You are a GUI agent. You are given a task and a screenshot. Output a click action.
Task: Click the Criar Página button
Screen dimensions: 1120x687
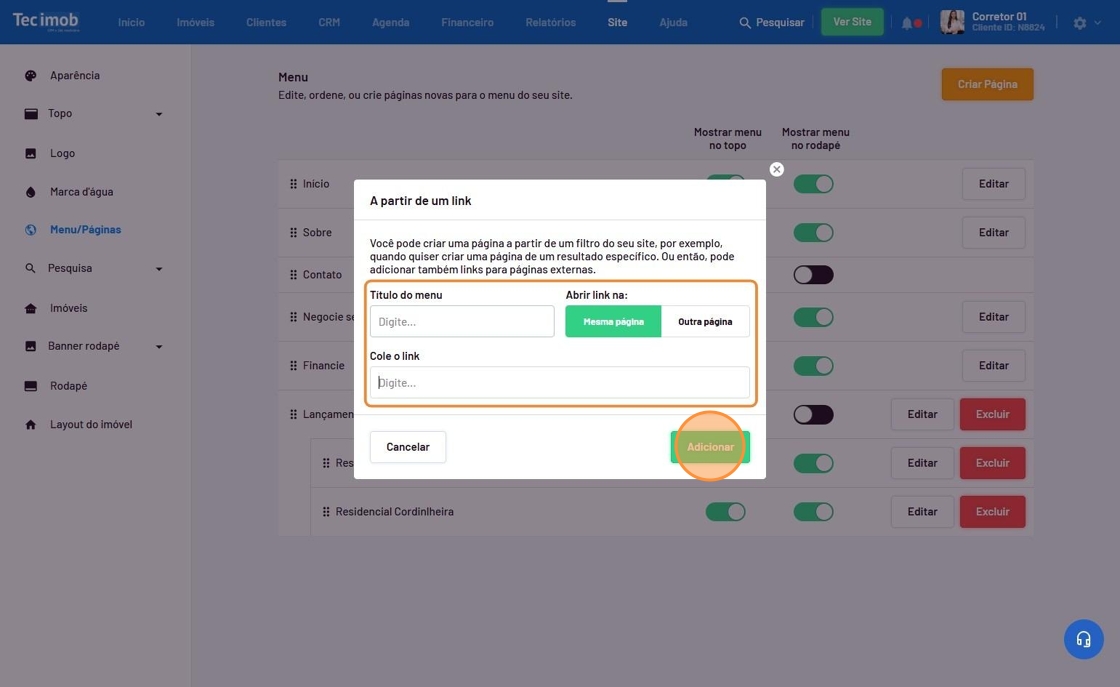(x=987, y=84)
